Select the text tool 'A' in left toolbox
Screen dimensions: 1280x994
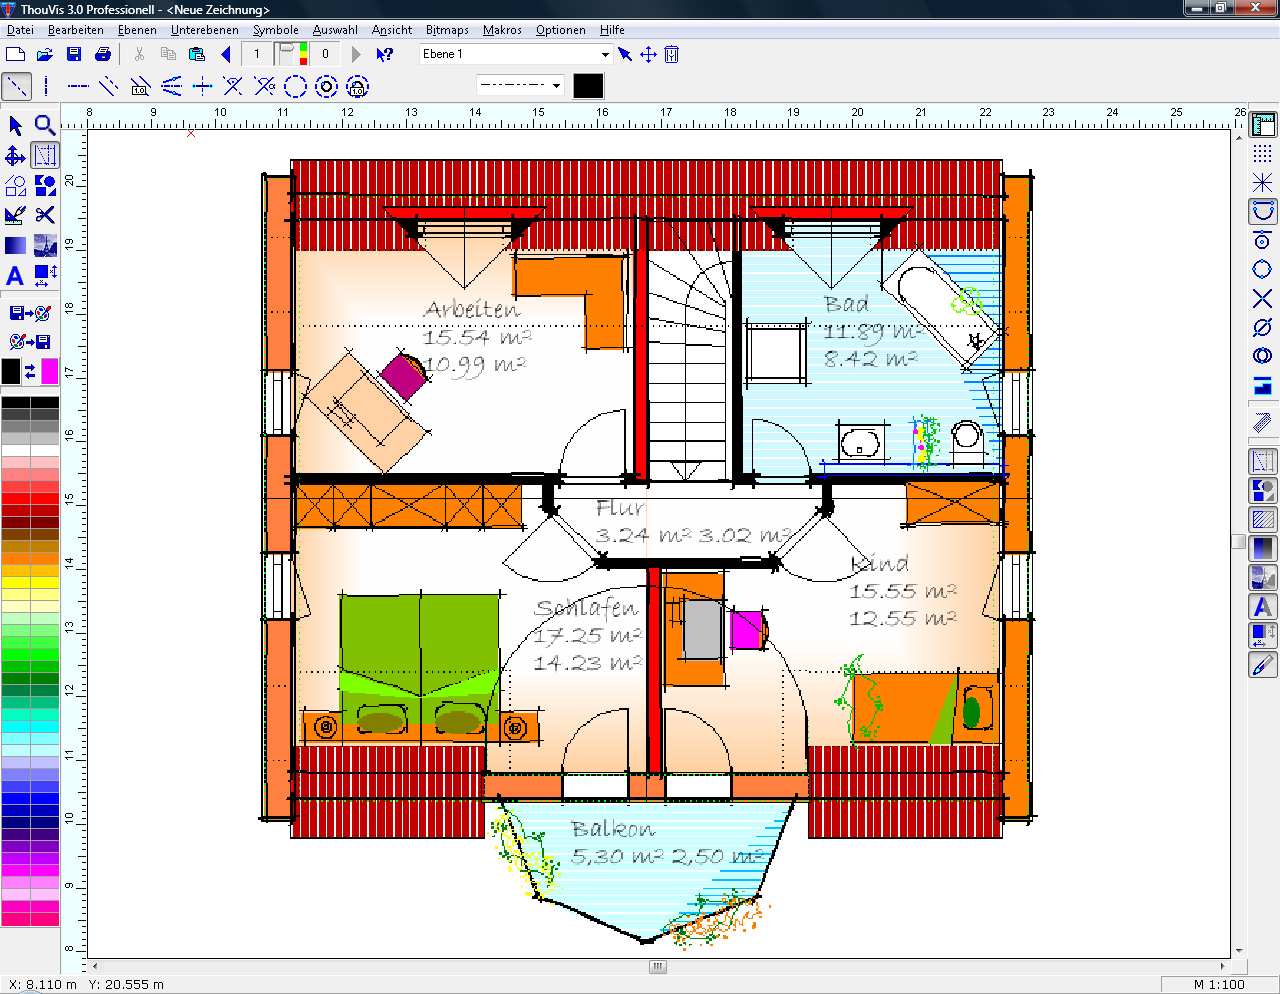click(15, 276)
